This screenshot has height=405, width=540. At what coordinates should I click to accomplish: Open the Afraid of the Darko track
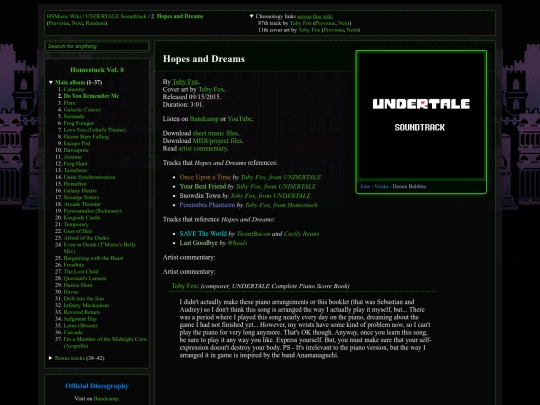[86, 238]
